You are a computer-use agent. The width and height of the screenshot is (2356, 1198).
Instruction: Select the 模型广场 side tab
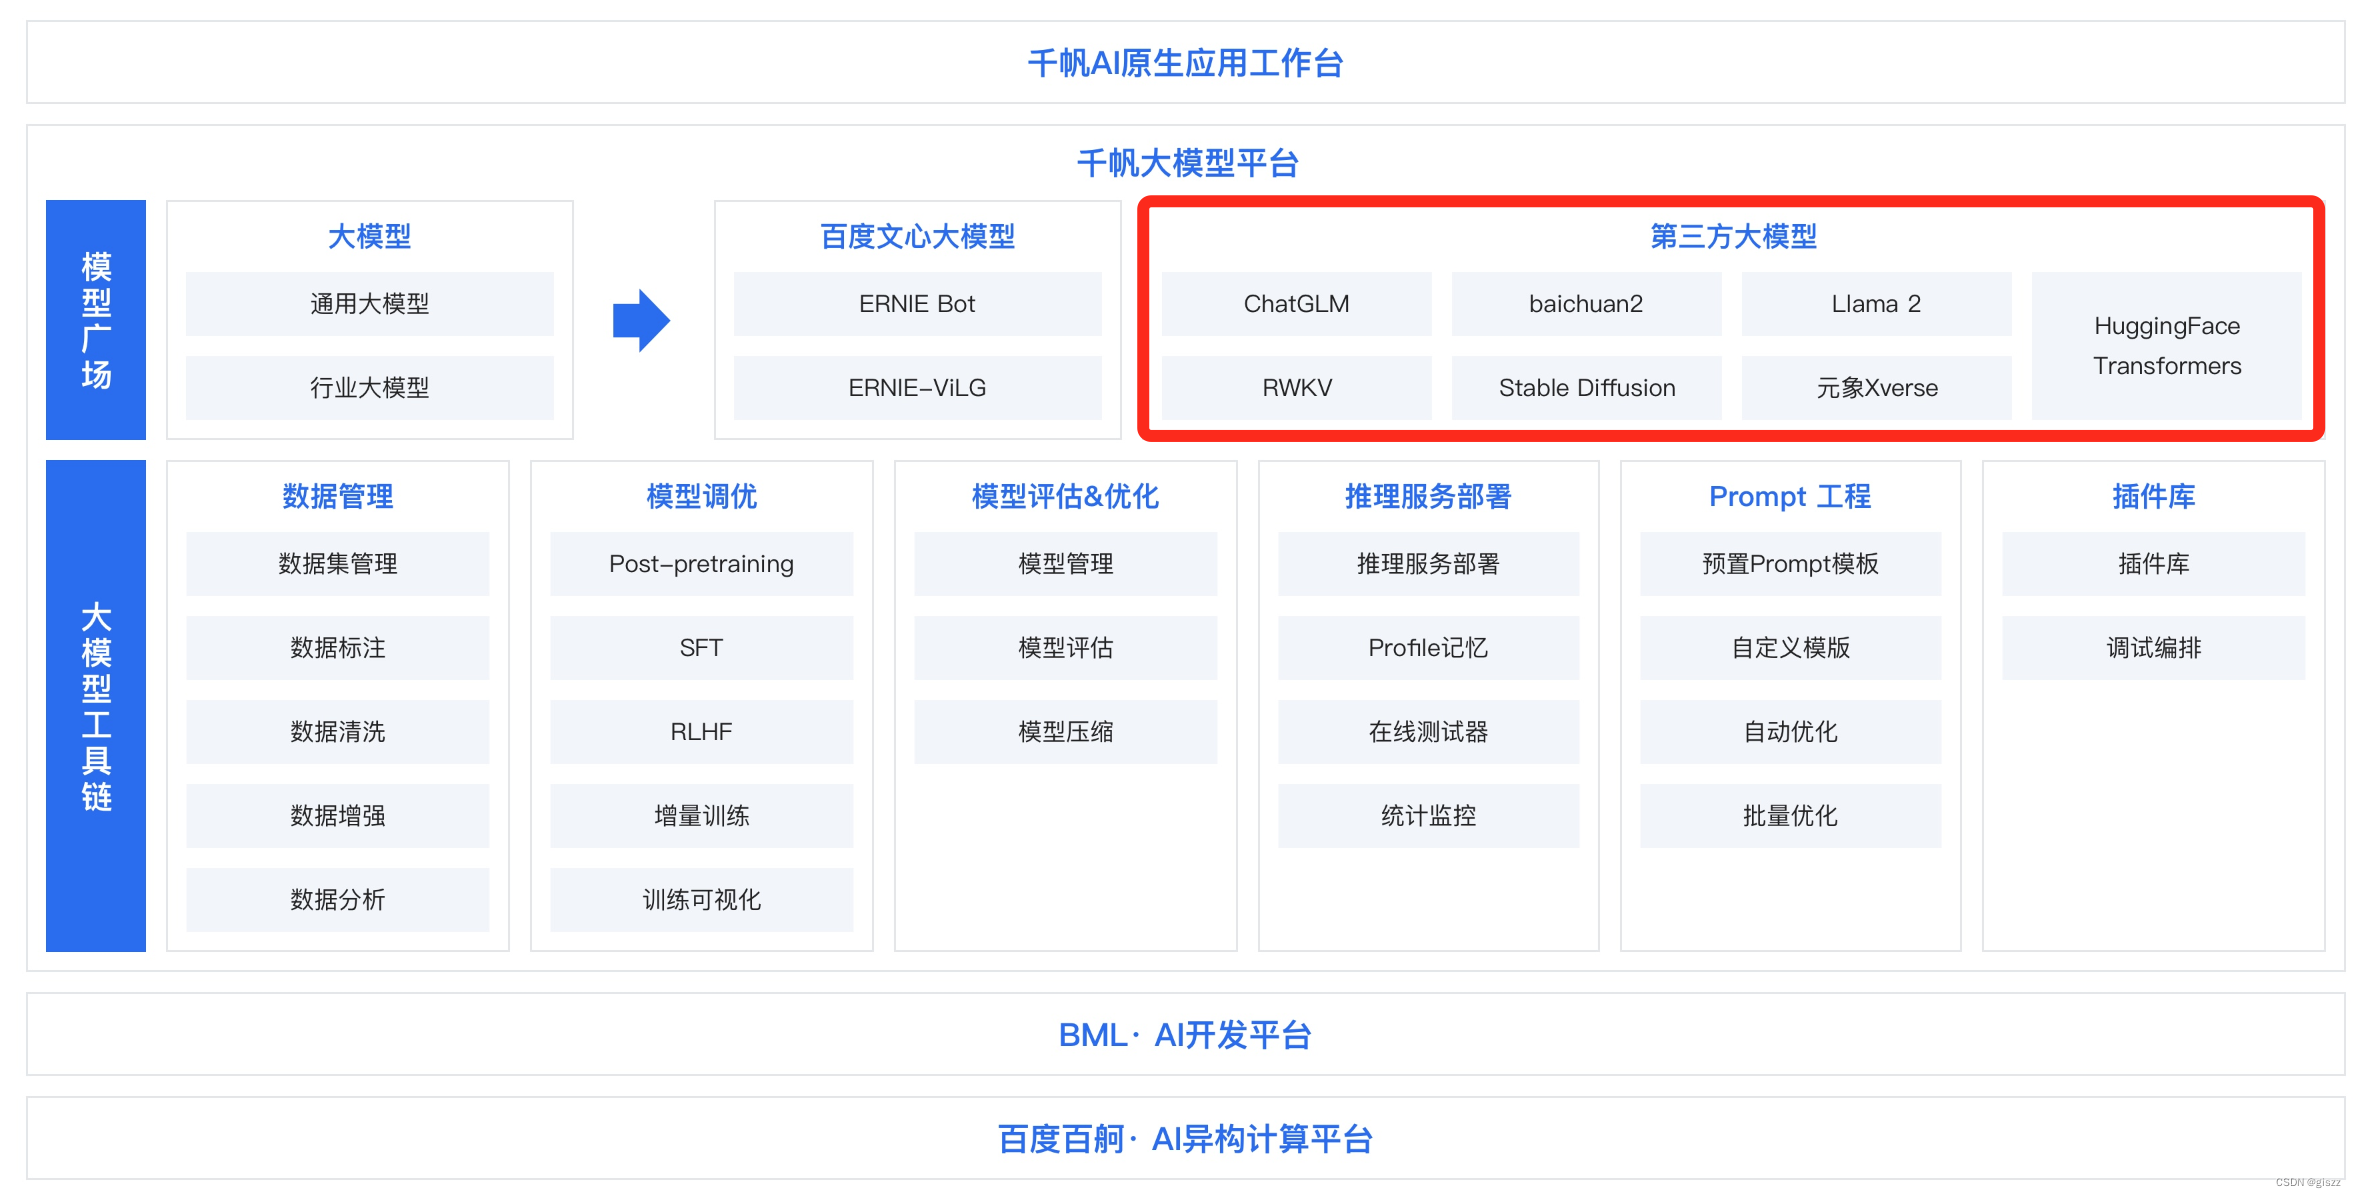click(x=96, y=320)
